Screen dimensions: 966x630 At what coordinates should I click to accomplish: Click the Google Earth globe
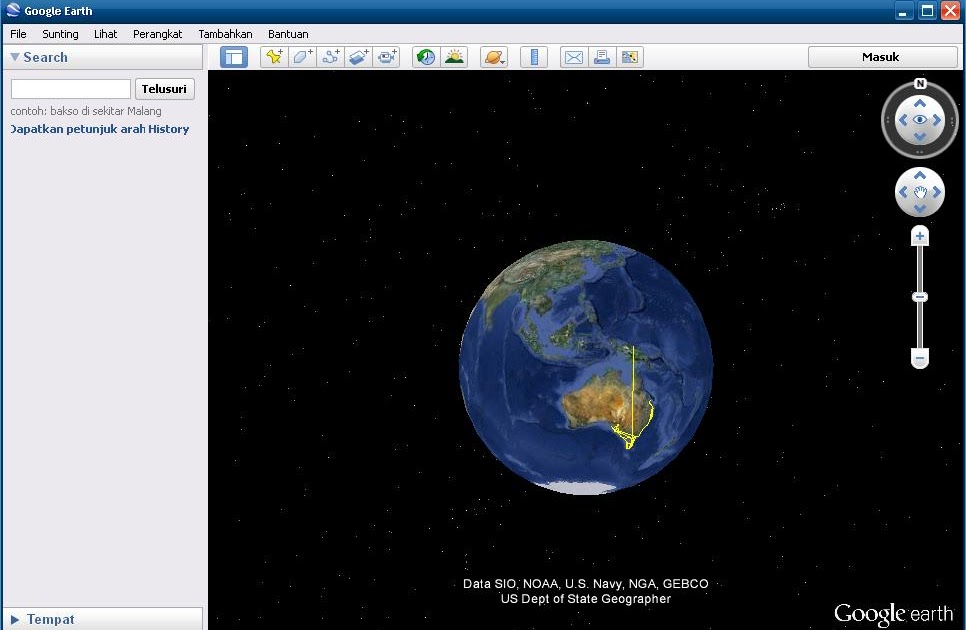[x=586, y=367]
